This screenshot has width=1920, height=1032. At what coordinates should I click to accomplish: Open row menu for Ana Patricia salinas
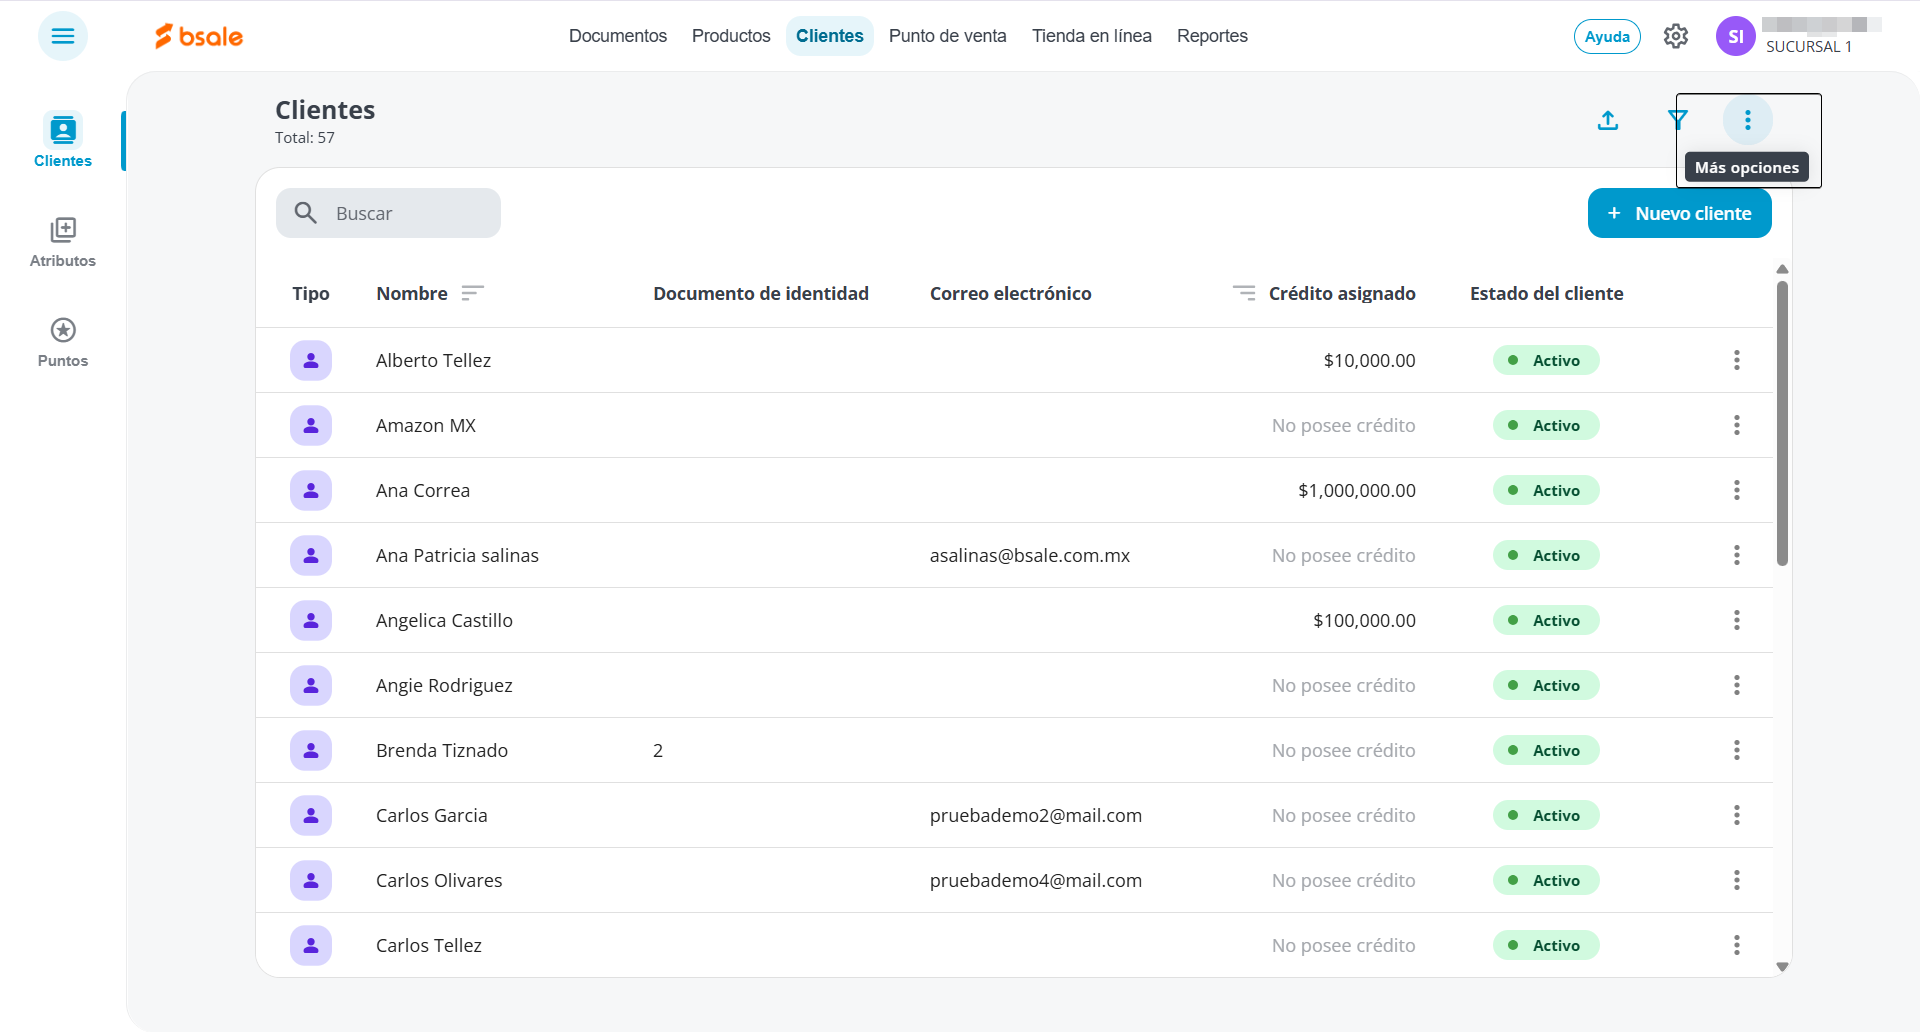point(1737,555)
